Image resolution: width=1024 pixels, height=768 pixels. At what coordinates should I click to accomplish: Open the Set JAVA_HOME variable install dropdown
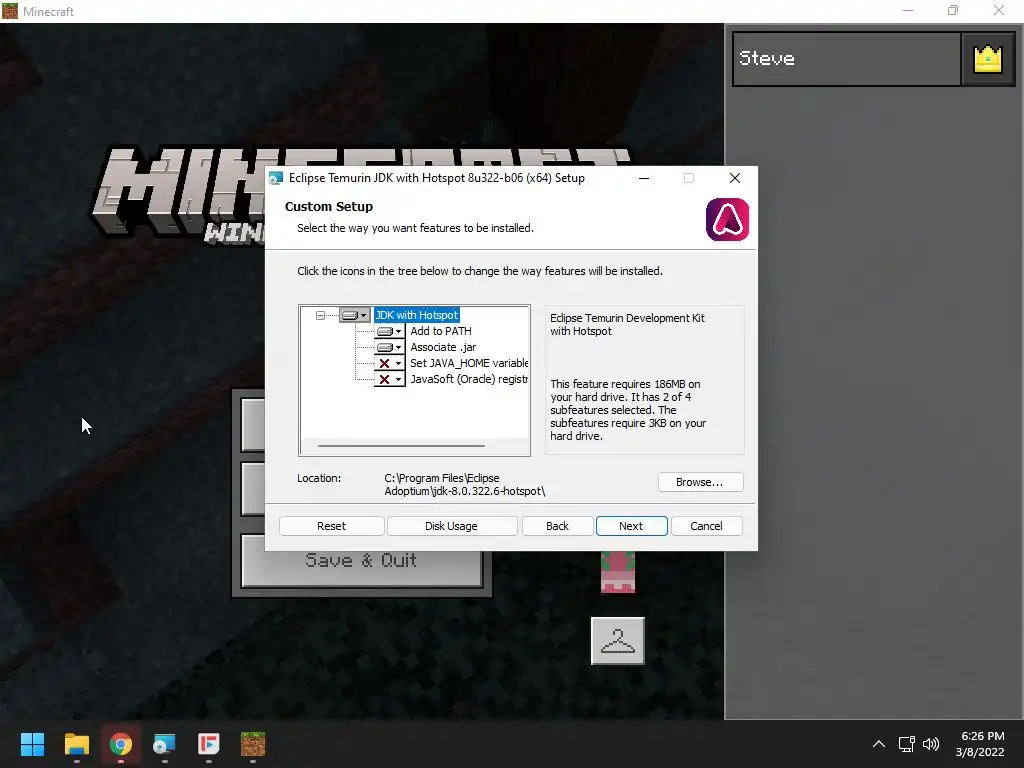pos(389,363)
